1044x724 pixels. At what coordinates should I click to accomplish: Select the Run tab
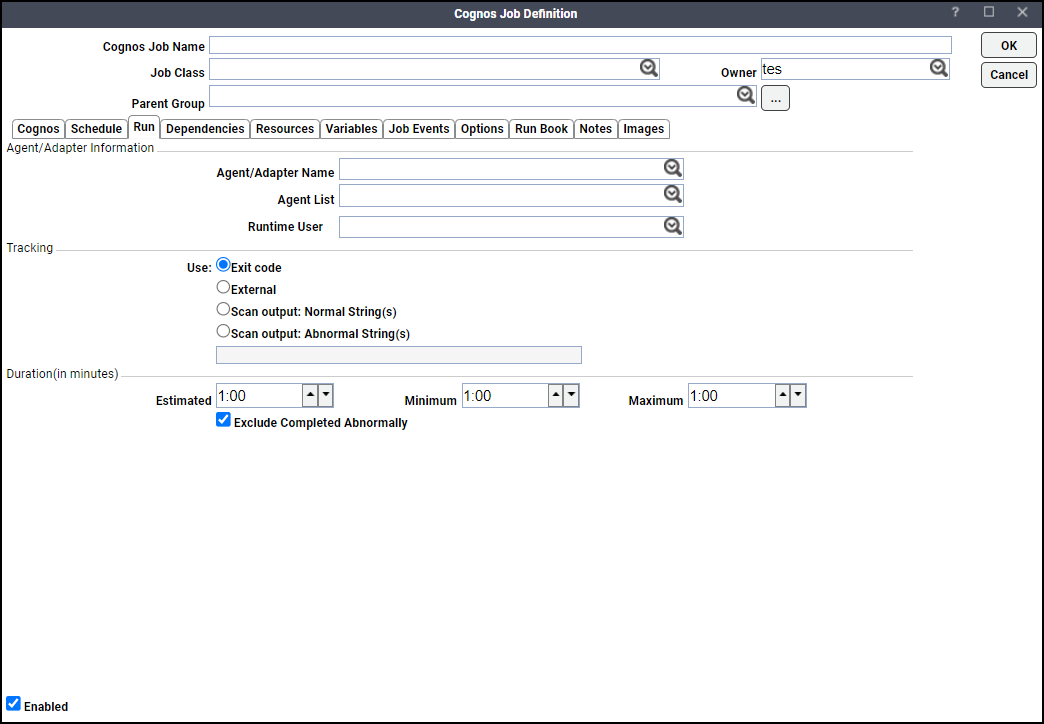[144, 127]
